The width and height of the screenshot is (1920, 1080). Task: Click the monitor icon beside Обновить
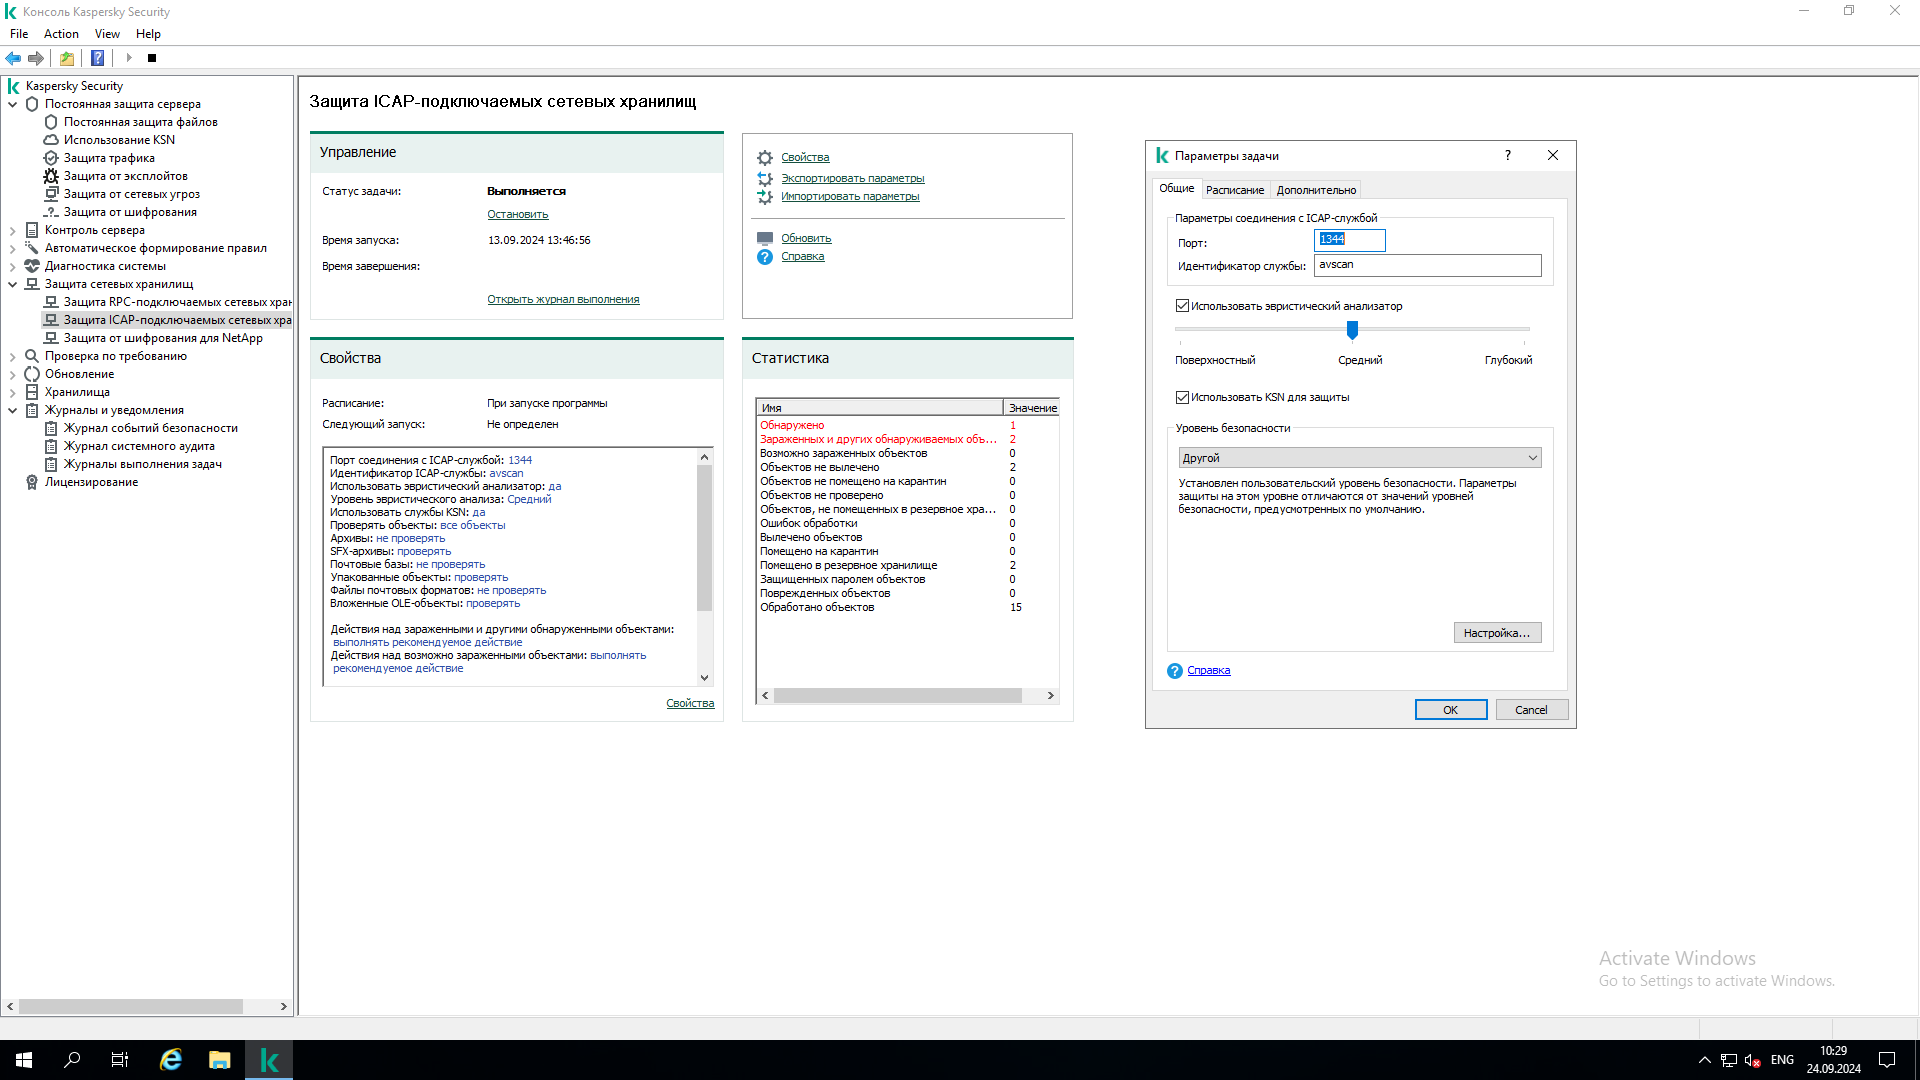tap(765, 239)
